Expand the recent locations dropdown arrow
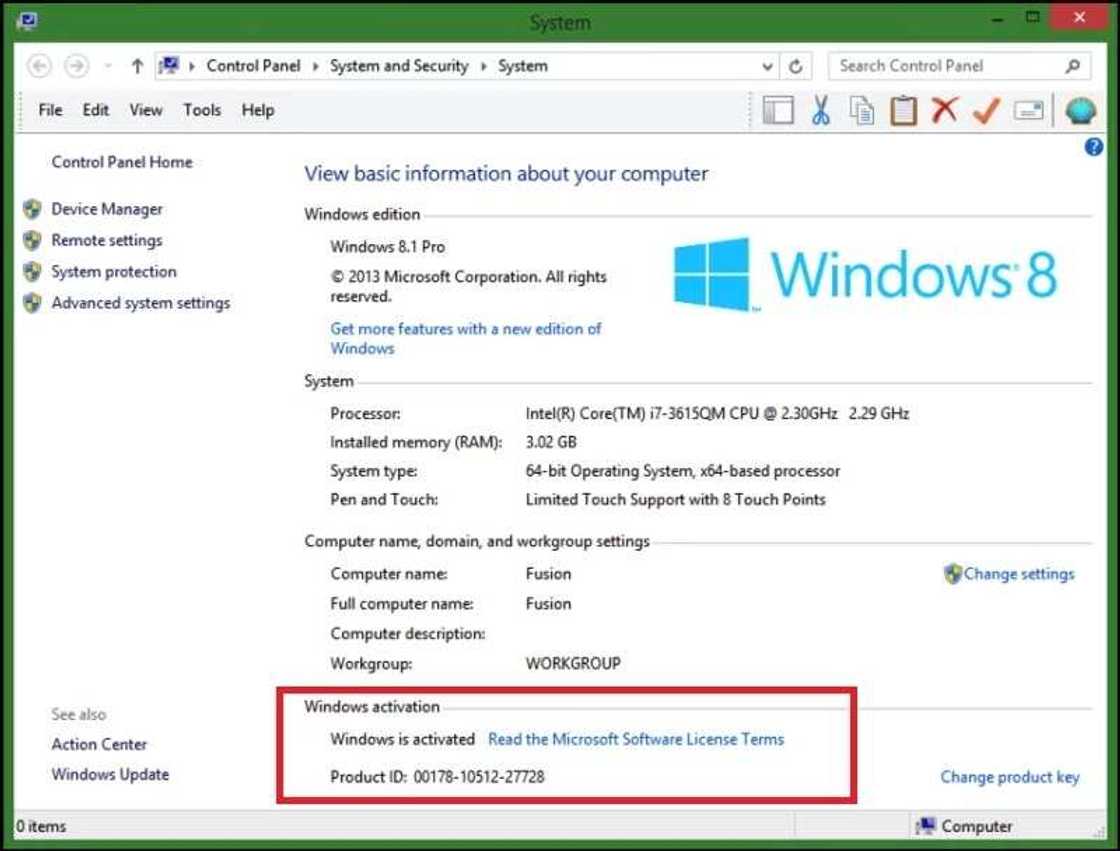The image size is (1120, 851). pos(108,66)
